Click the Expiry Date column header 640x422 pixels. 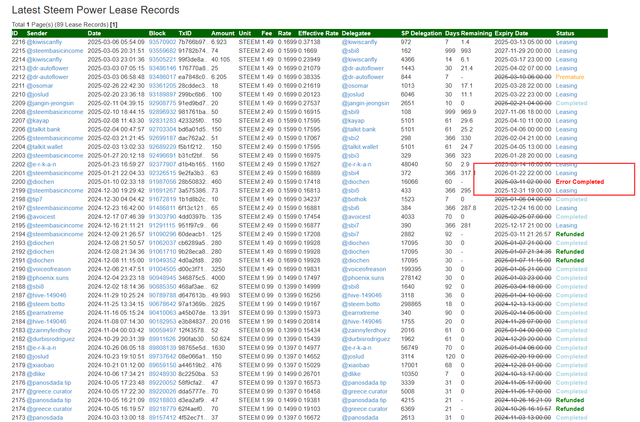[511, 33]
